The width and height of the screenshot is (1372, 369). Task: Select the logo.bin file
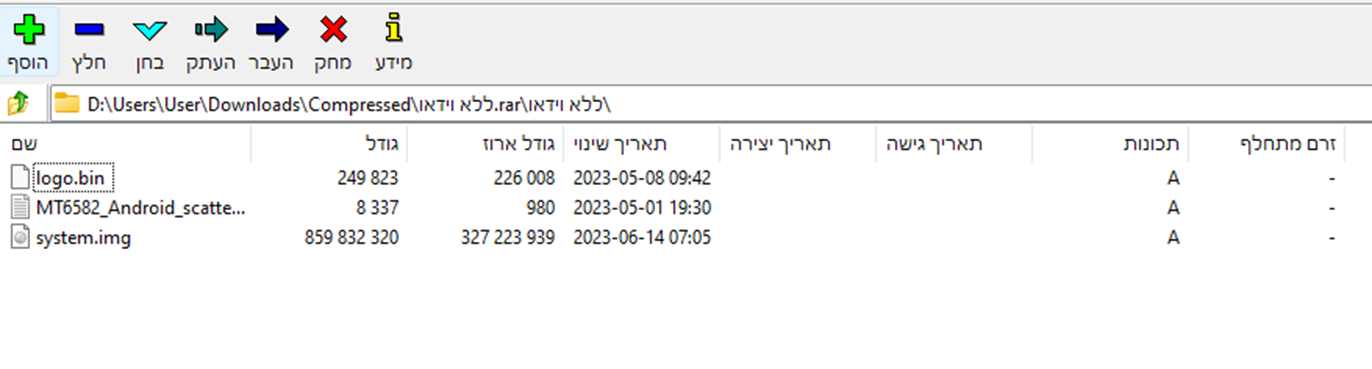click(72, 178)
